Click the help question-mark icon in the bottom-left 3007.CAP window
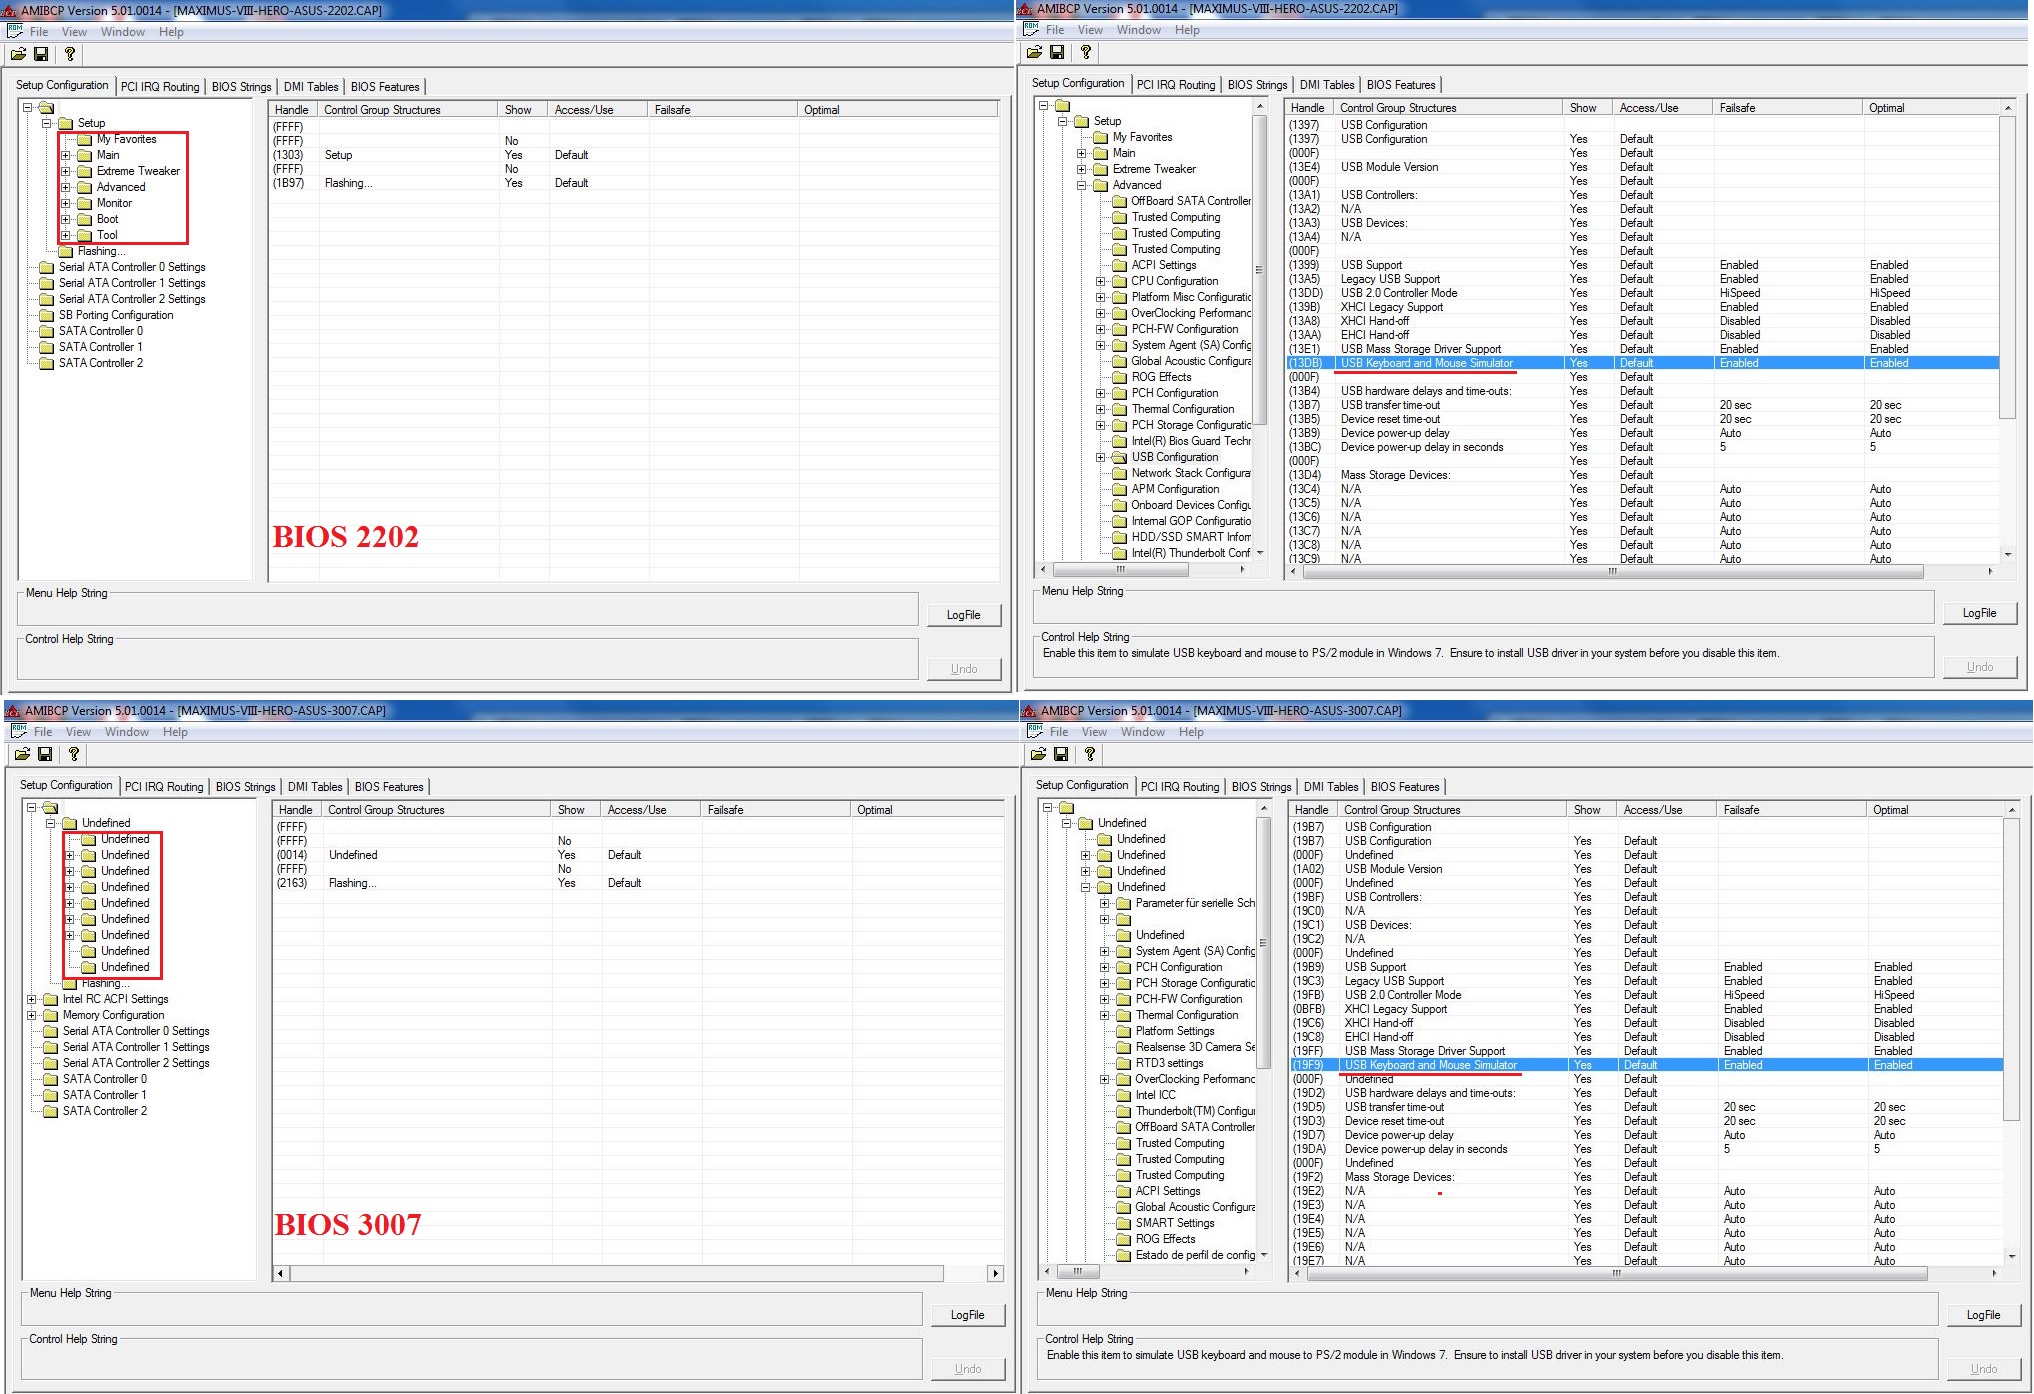 point(73,754)
